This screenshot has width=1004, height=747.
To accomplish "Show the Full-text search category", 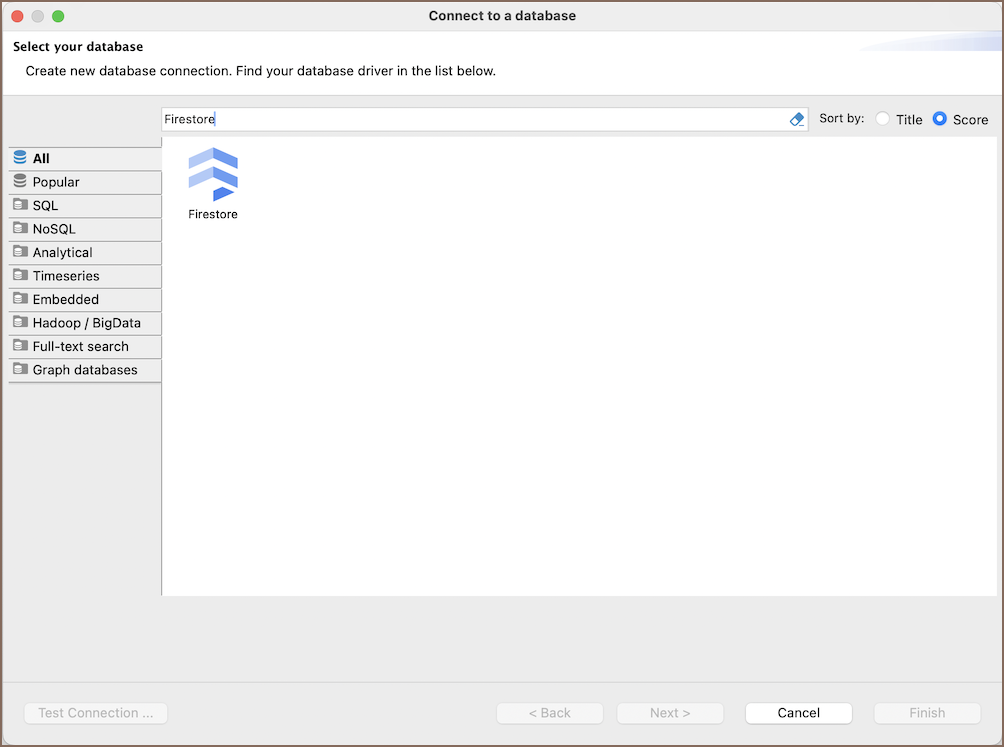I will [x=80, y=347].
